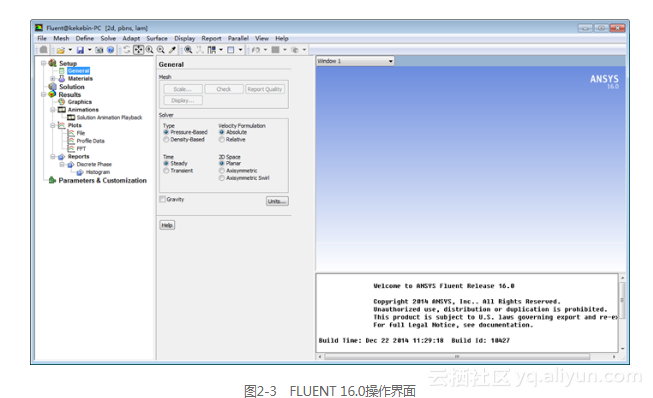Select Absolute velocity formulation
The height and width of the screenshot is (398, 653).
(222, 132)
